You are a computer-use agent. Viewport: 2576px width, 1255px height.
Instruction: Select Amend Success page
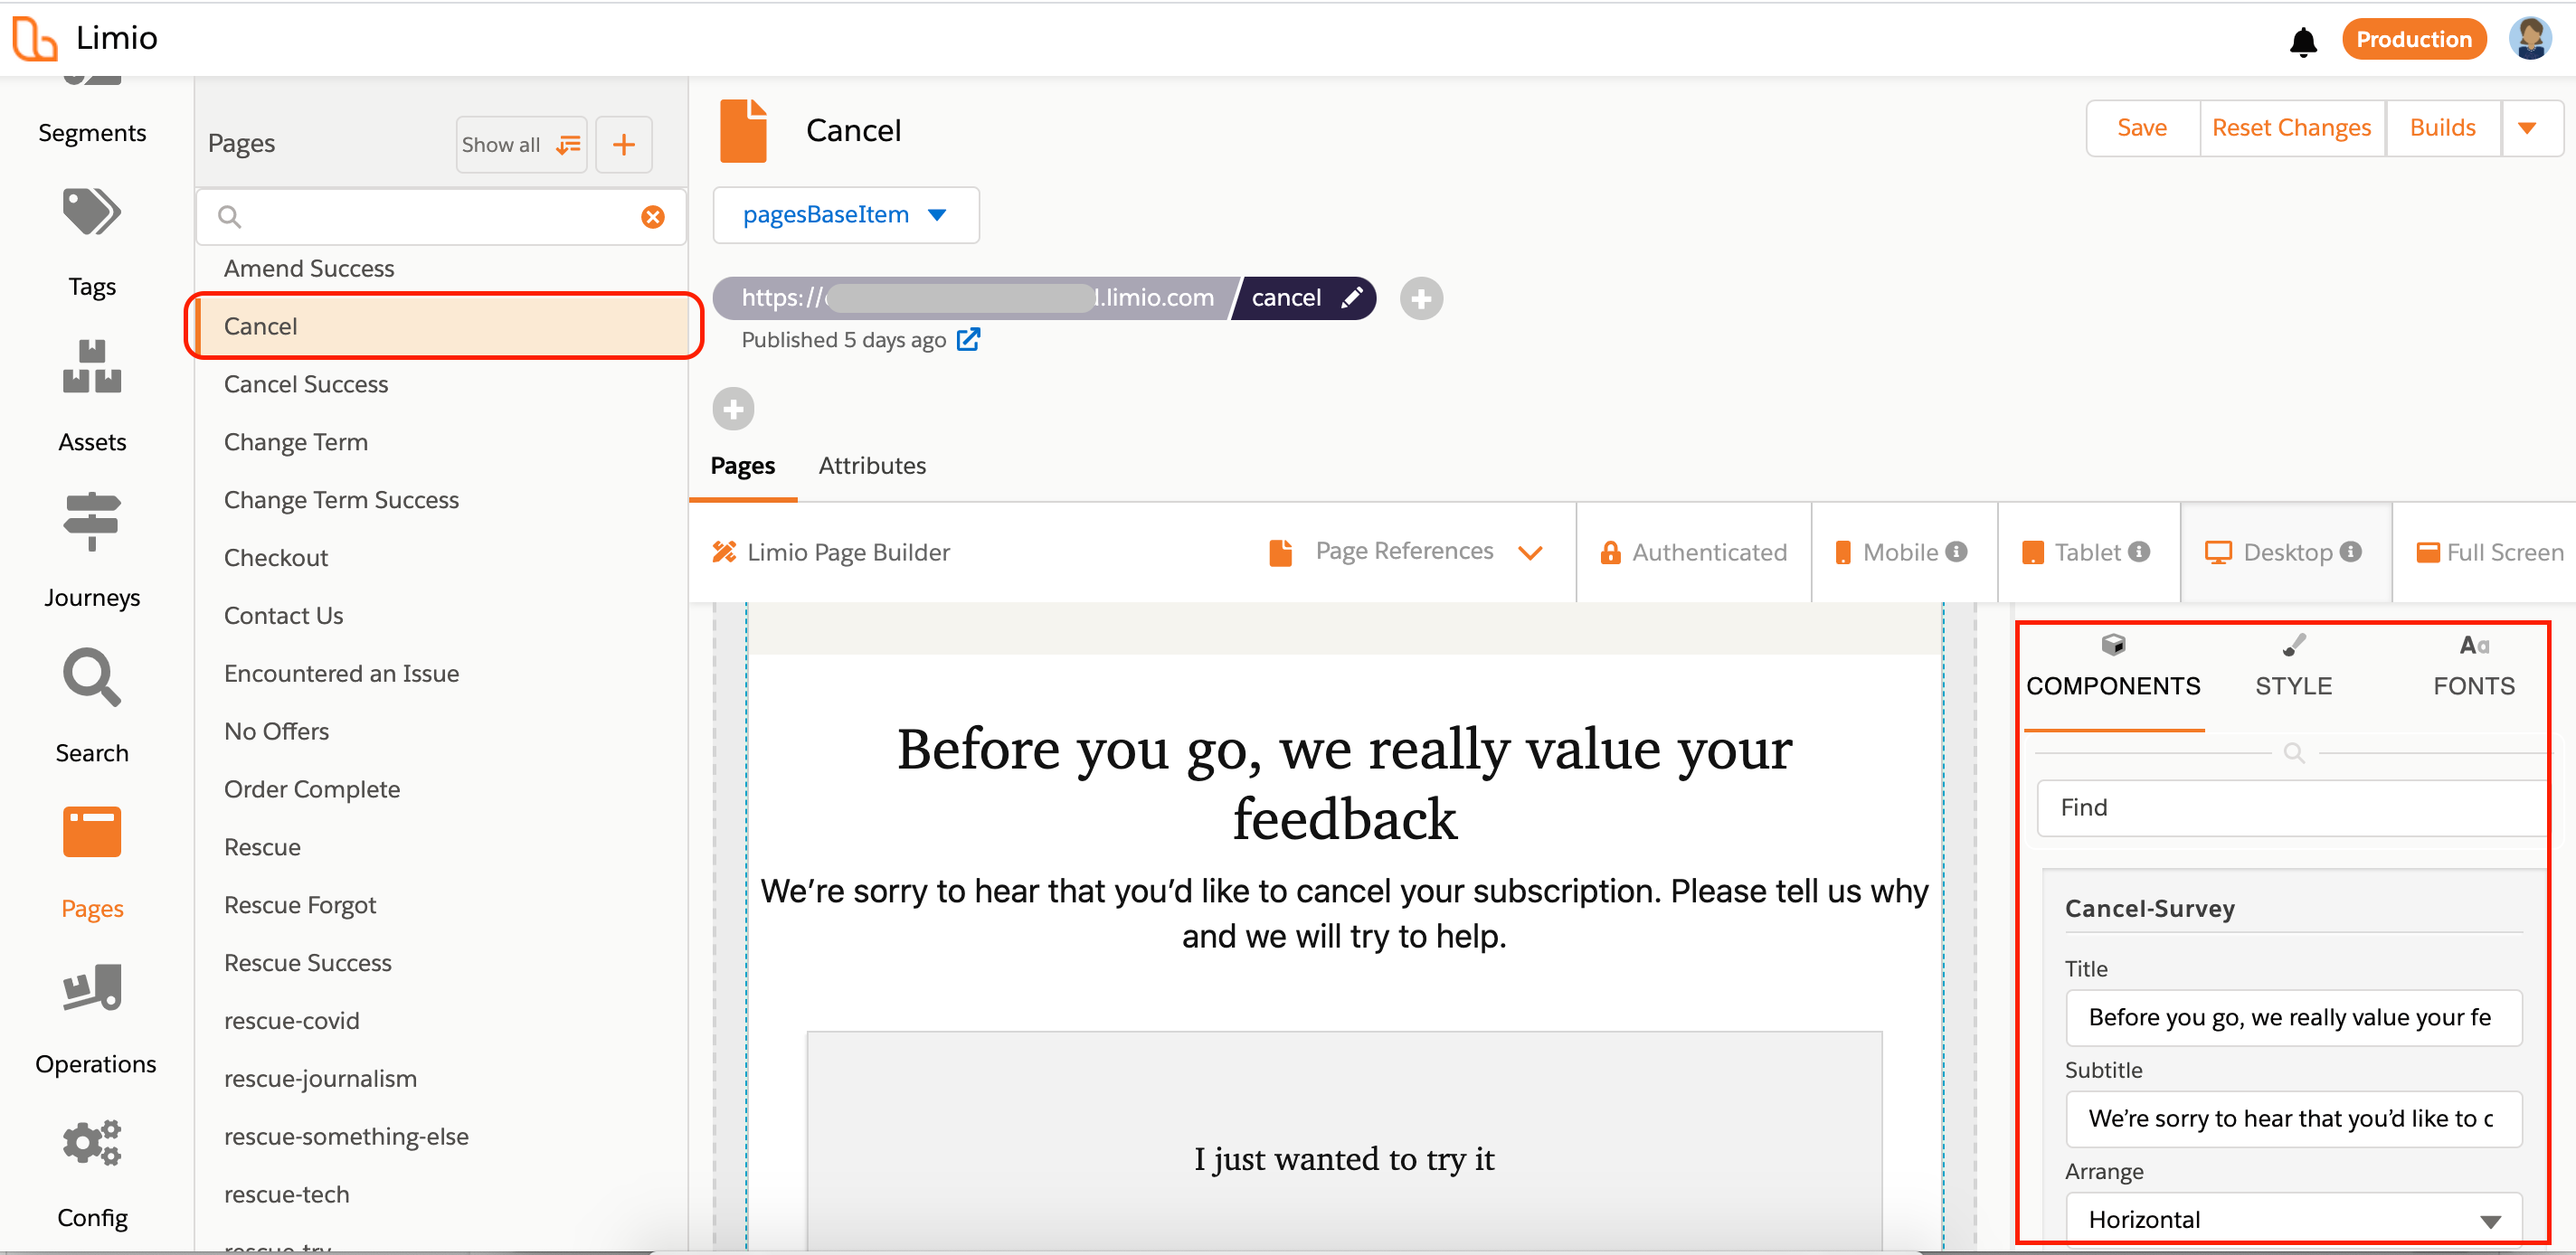click(441, 268)
